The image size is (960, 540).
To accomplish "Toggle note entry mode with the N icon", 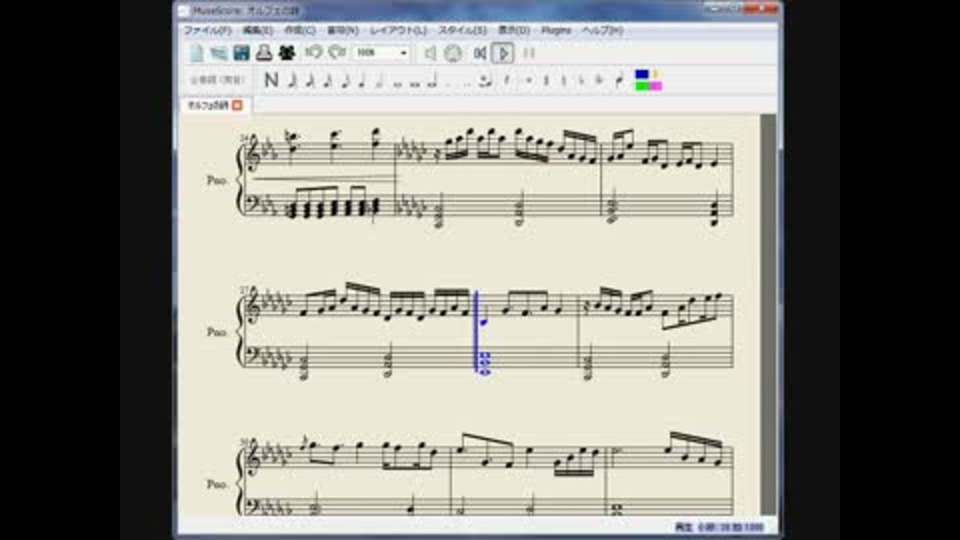I will (271, 80).
